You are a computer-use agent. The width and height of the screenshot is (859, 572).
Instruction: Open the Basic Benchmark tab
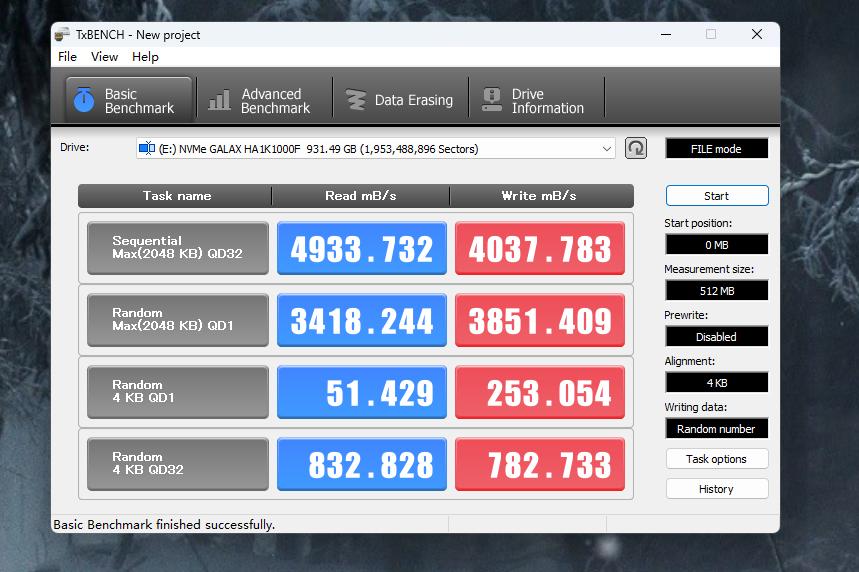129,100
